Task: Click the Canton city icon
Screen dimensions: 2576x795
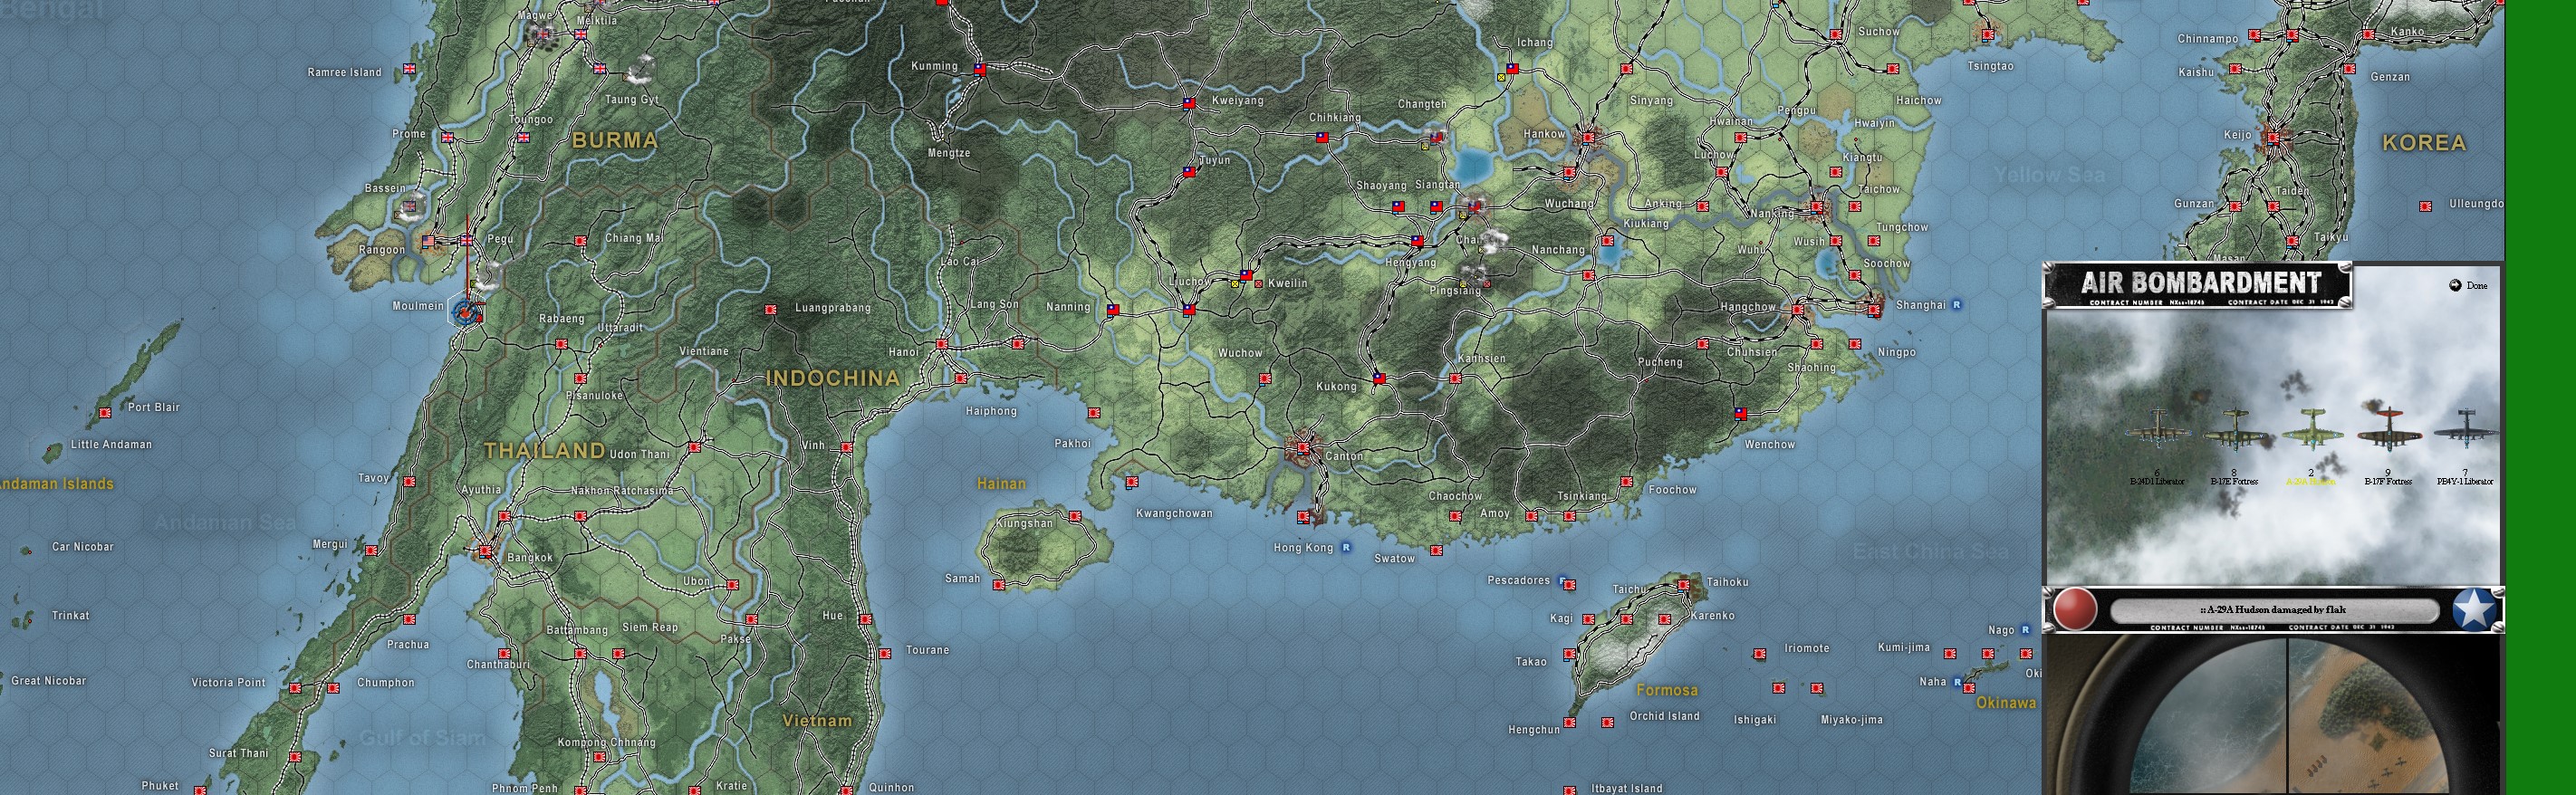Action: pos(1303,448)
